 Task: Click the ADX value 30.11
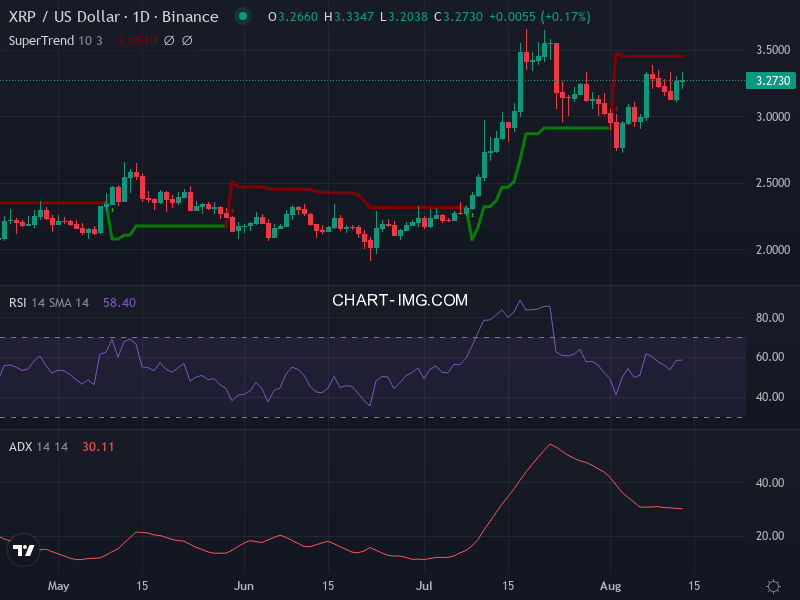(x=98, y=447)
